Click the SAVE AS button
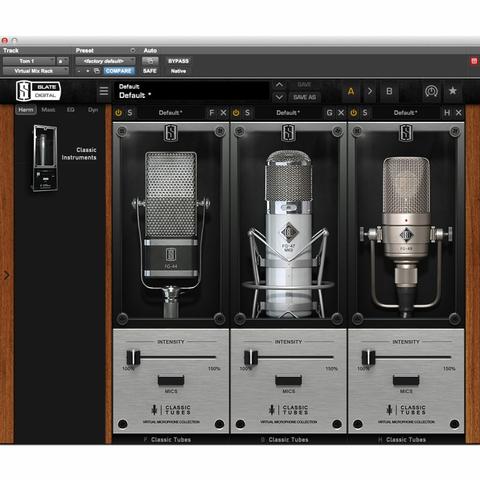 (x=304, y=97)
